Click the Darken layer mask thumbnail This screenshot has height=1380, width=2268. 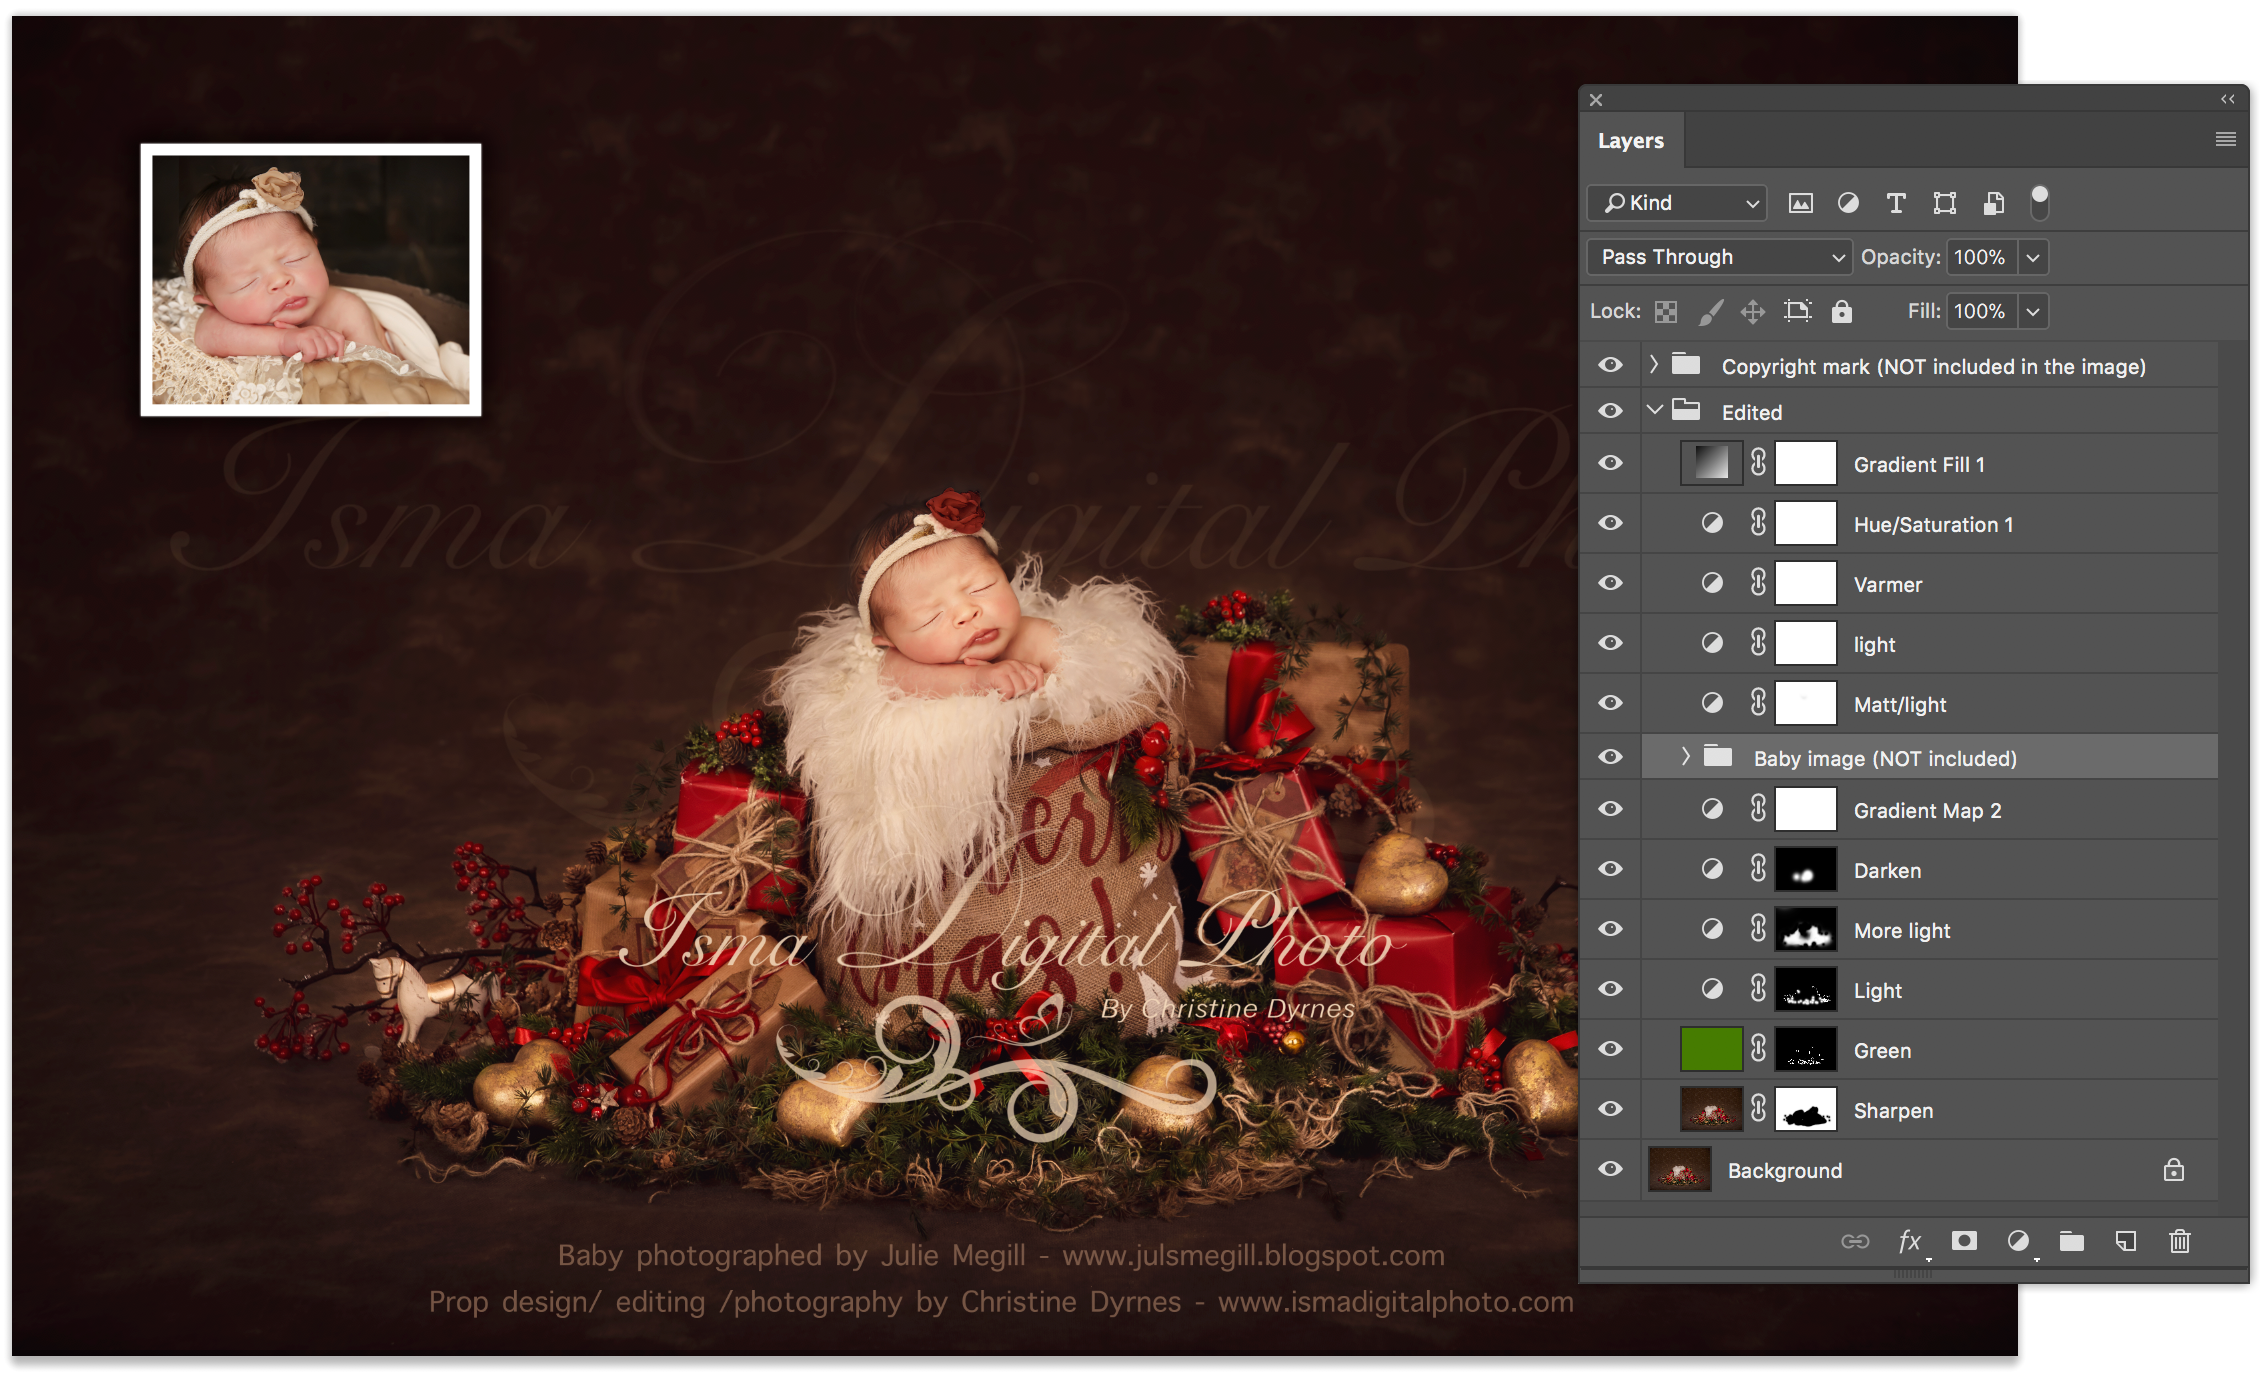click(1806, 869)
